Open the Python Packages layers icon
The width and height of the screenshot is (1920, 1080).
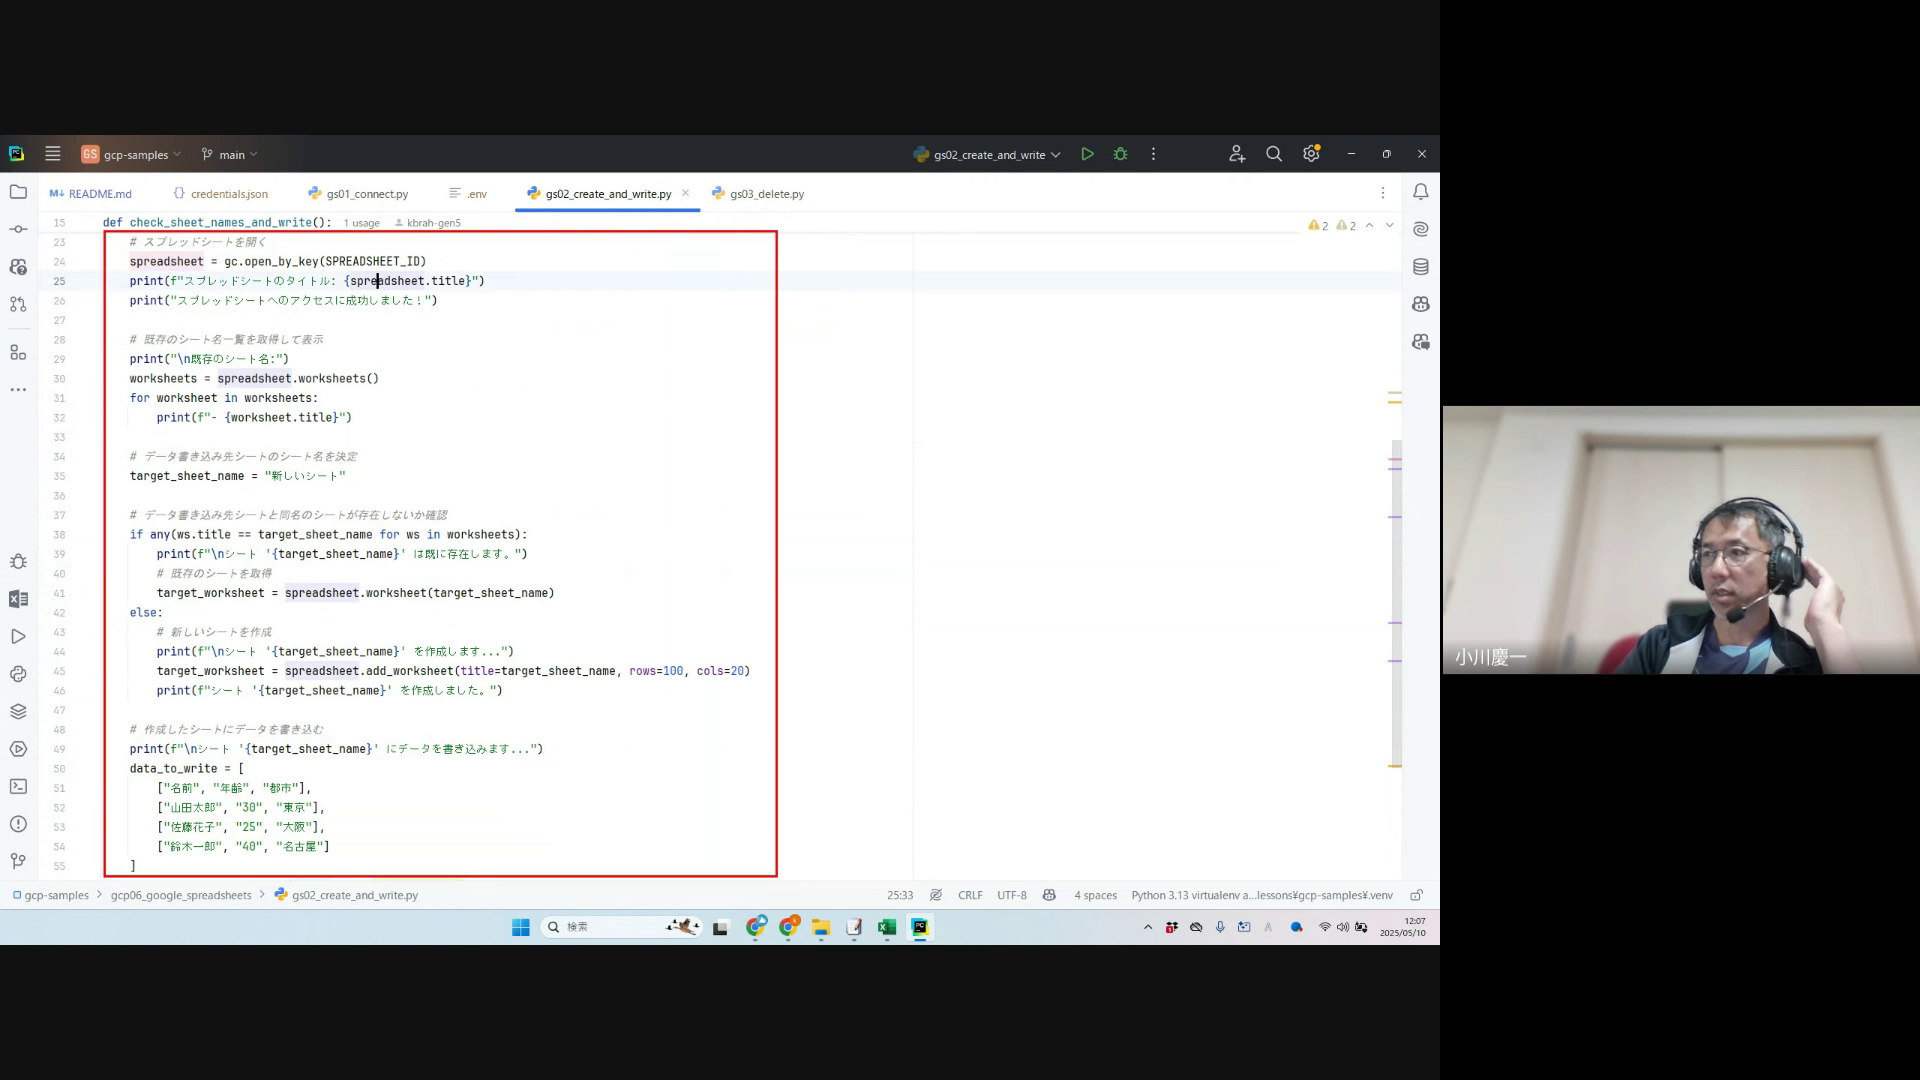pyautogui.click(x=18, y=712)
